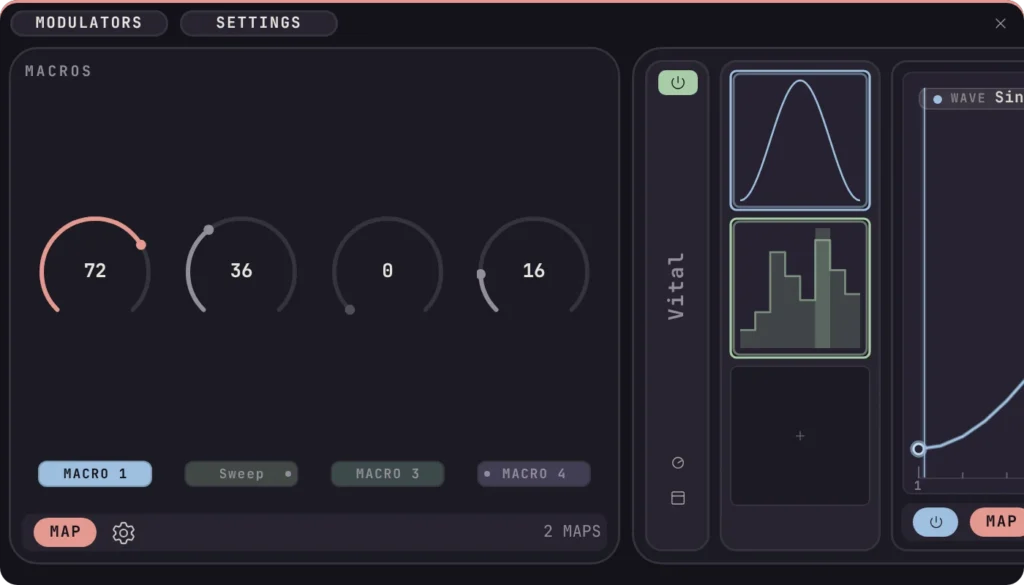Add a new modulator with plus slot

coord(800,435)
